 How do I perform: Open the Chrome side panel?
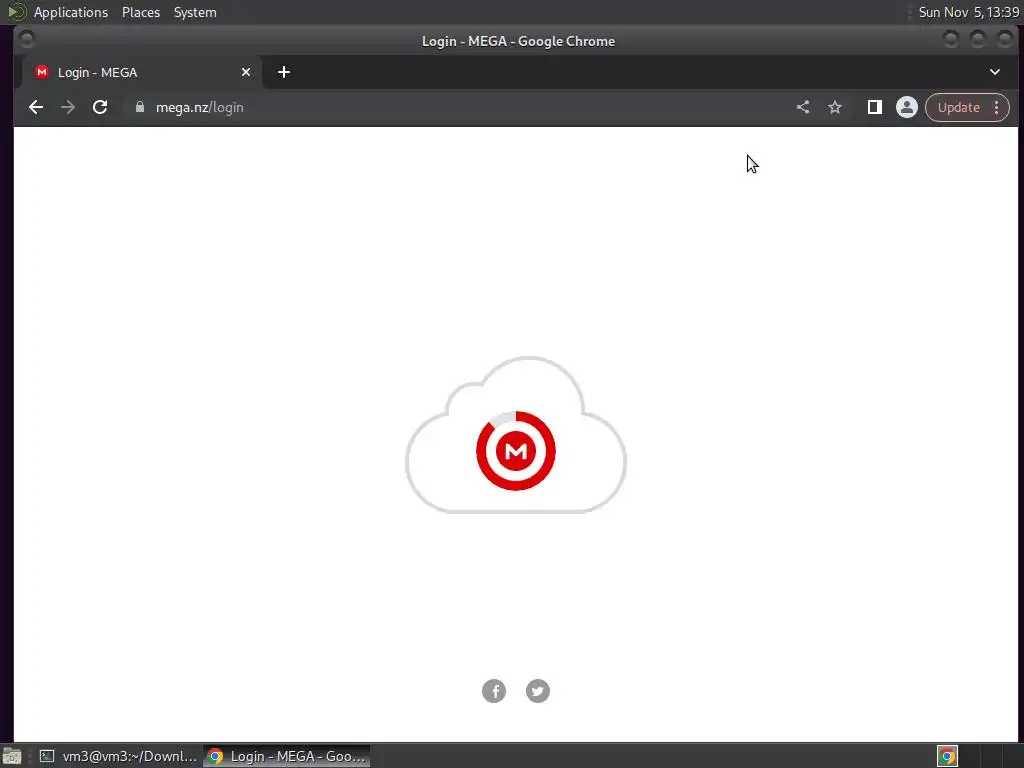pyautogui.click(x=874, y=107)
